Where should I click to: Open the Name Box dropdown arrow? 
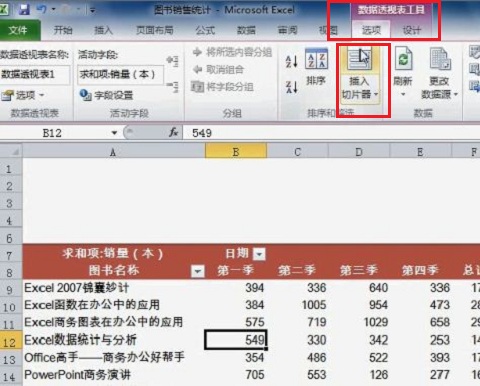pos(114,133)
